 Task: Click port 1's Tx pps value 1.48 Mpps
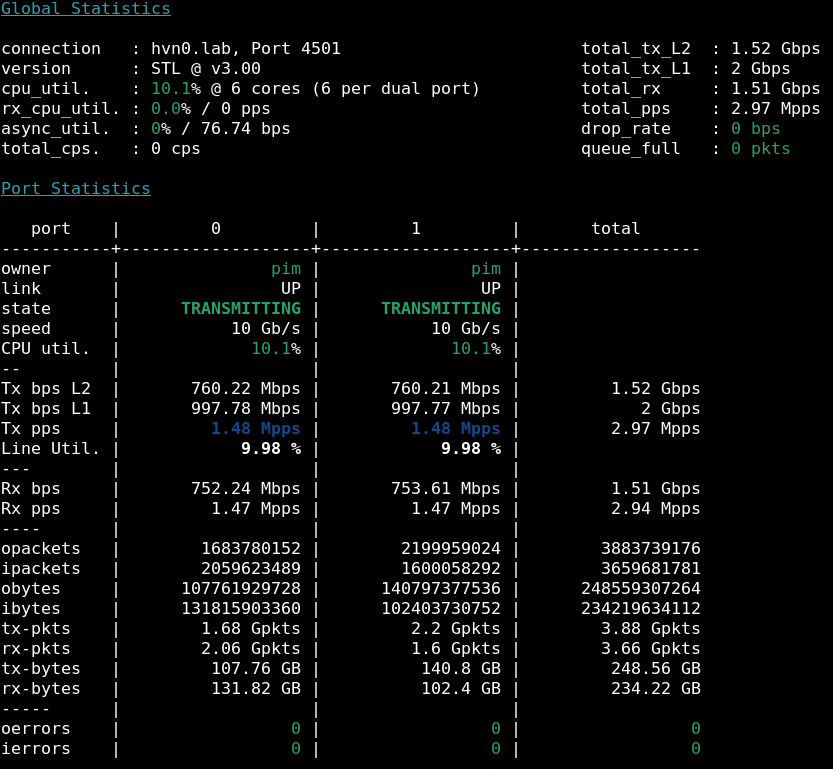tap(455, 429)
